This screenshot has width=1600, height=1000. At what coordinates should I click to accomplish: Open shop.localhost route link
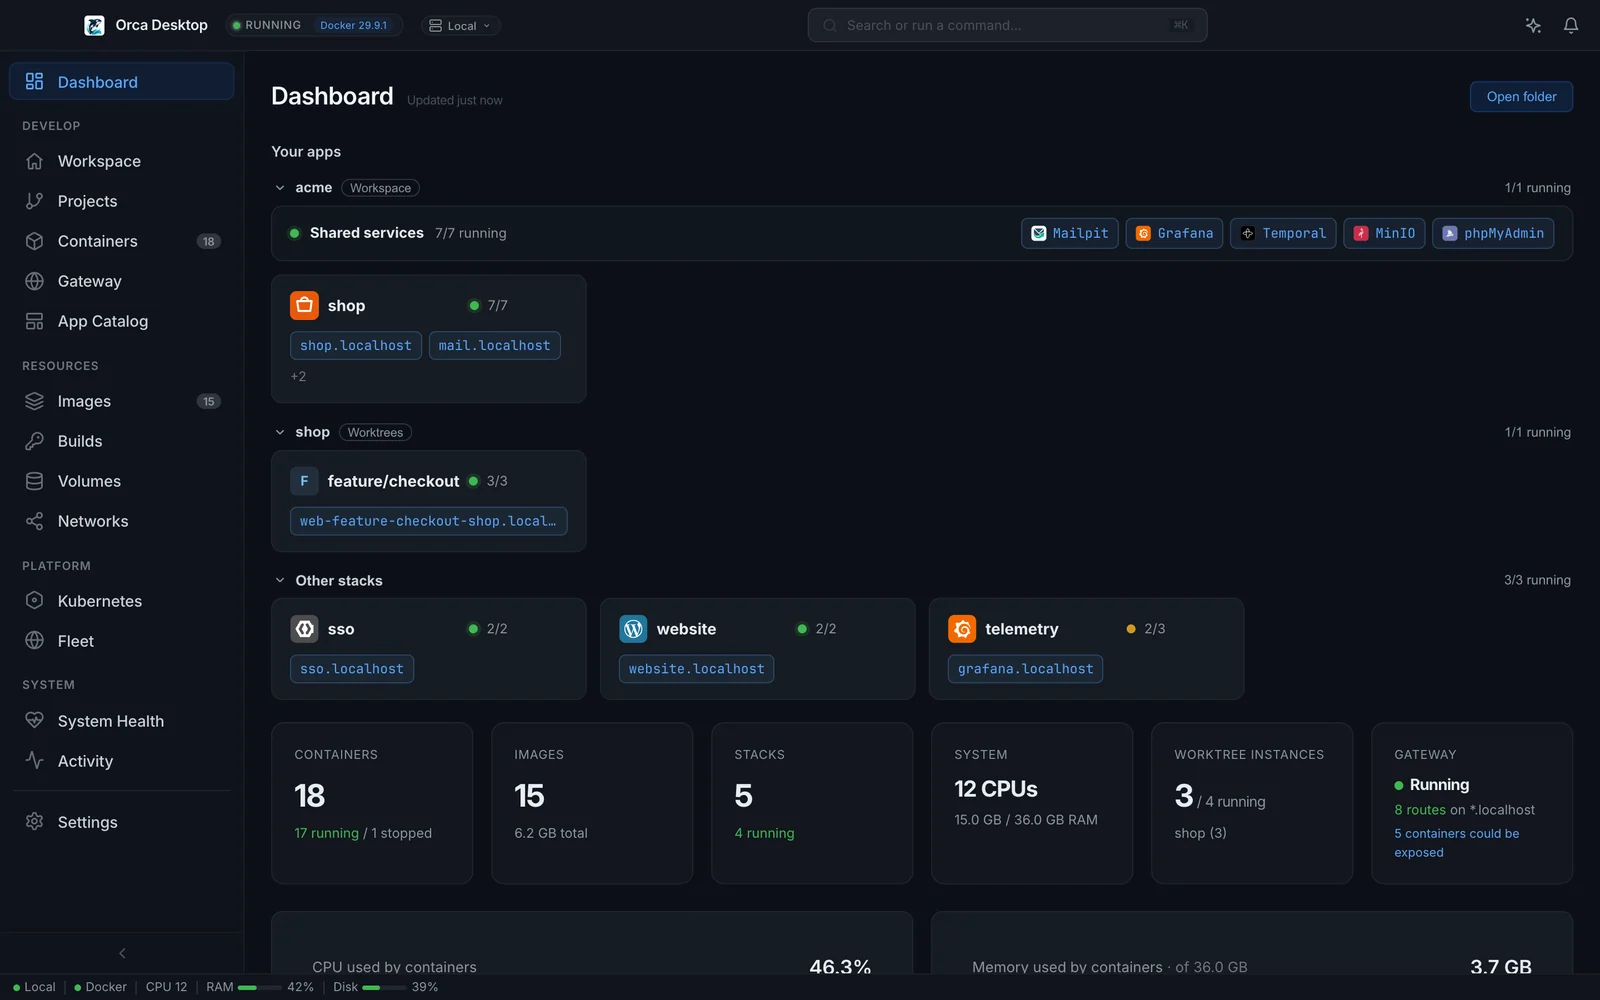coord(356,346)
